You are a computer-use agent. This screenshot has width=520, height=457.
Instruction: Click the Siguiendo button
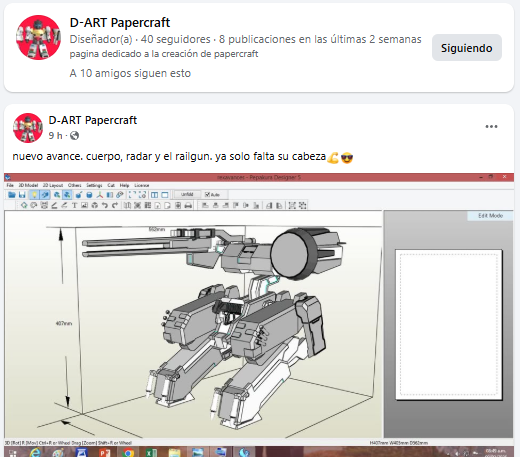pos(467,48)
